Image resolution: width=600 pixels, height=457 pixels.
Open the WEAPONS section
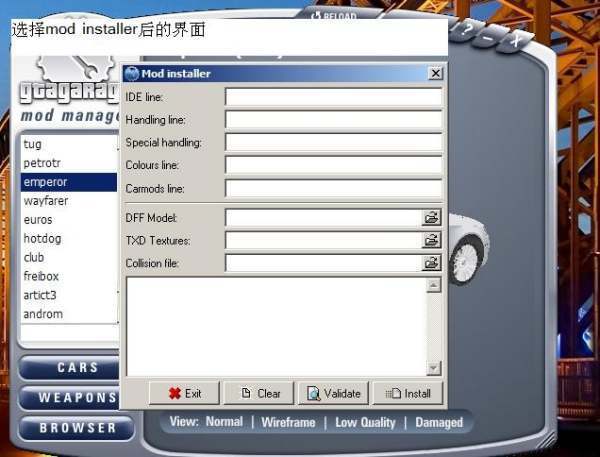point(70,398)
